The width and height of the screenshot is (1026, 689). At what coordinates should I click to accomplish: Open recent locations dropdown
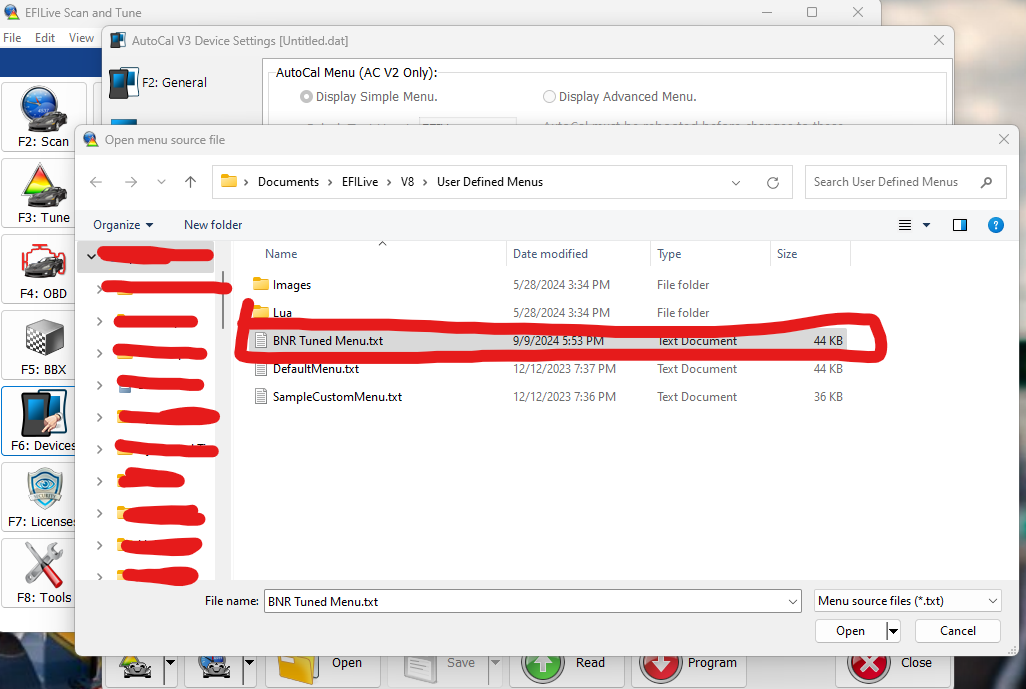click(161, 182)
